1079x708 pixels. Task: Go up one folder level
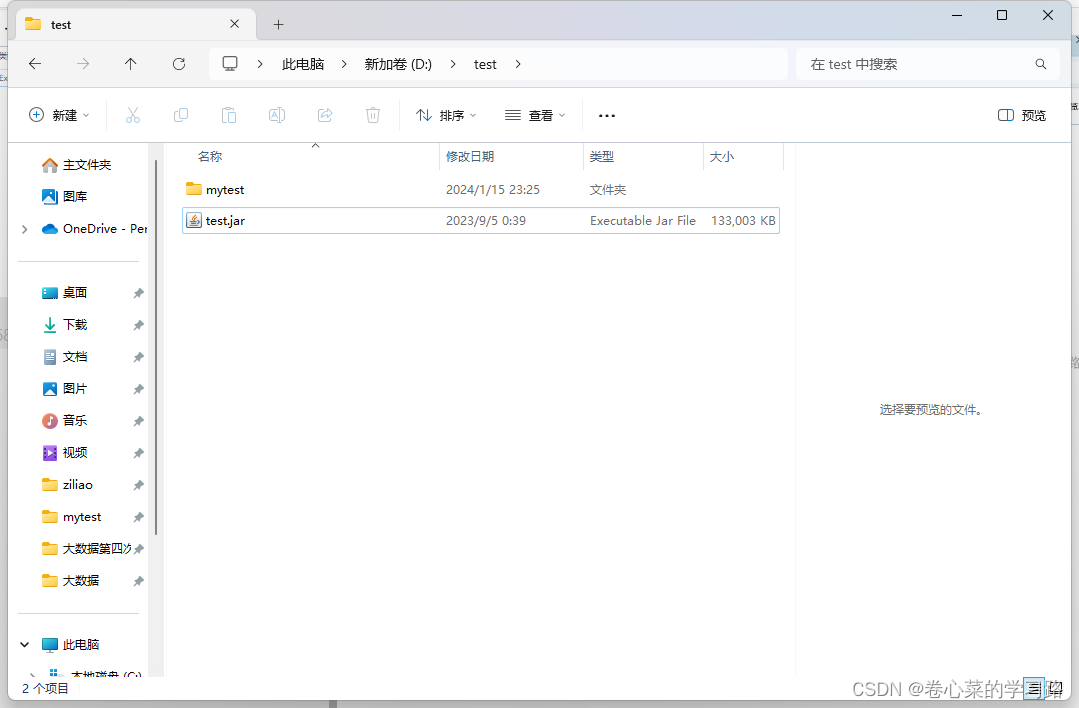[131, 64]
